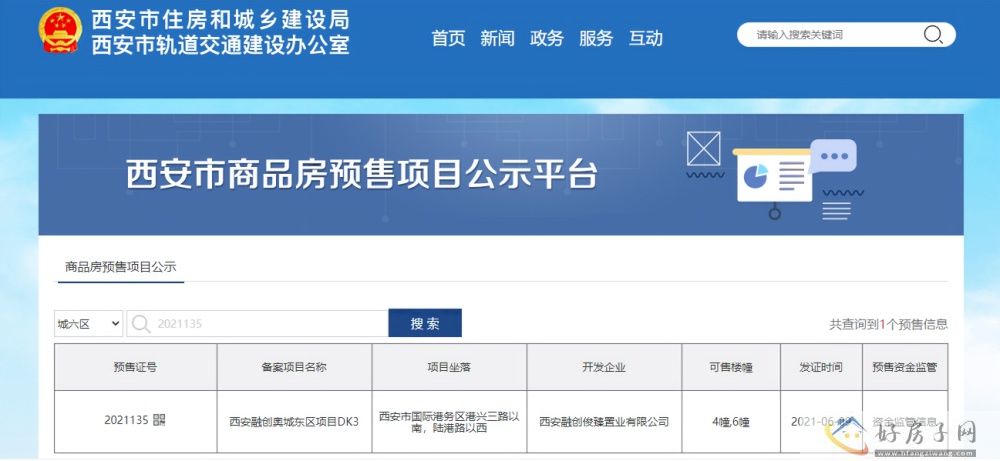Go to the 新闻 section
This screenshot has width=1000, height=461.
click(497, 38)
